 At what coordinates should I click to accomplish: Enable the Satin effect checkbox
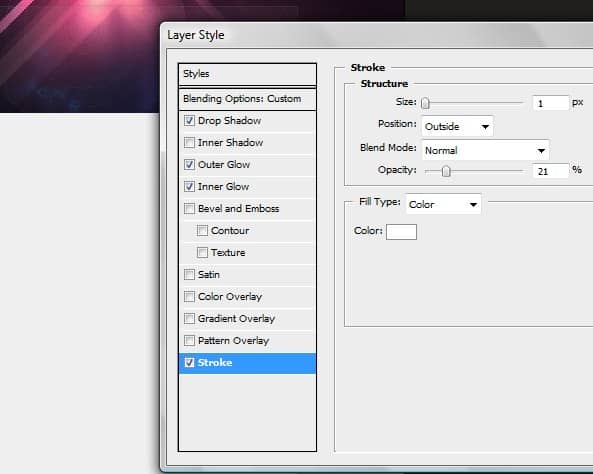(x=189, y=275)
